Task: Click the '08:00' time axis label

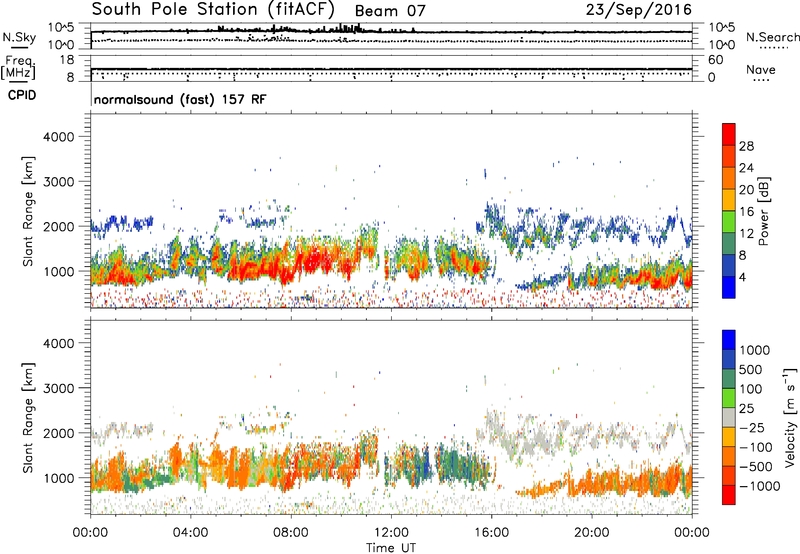Action: click(291, 533)
